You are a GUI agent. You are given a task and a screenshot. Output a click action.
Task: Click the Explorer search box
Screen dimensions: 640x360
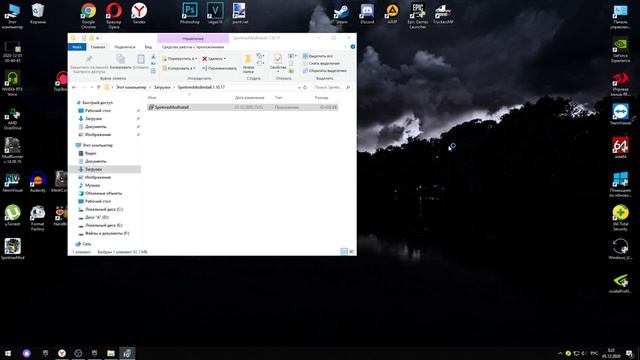[332, 87]
